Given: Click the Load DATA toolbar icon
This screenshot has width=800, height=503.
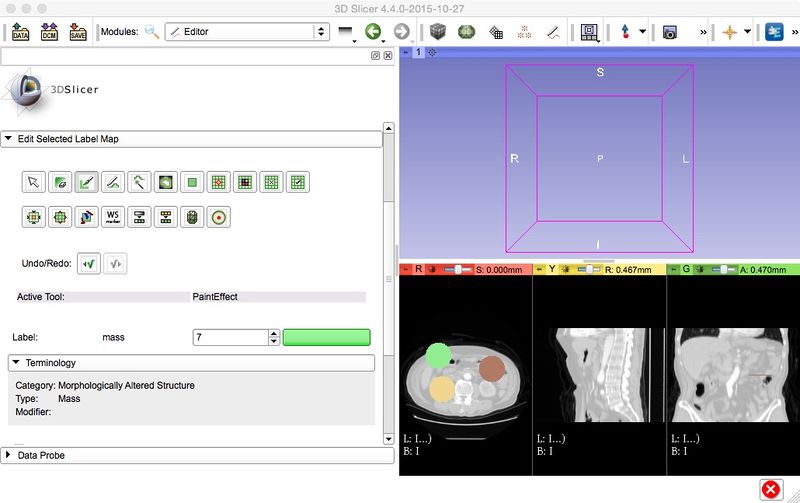Looking at the screenshot, I should pyautogui.click(x=20, y=32).
